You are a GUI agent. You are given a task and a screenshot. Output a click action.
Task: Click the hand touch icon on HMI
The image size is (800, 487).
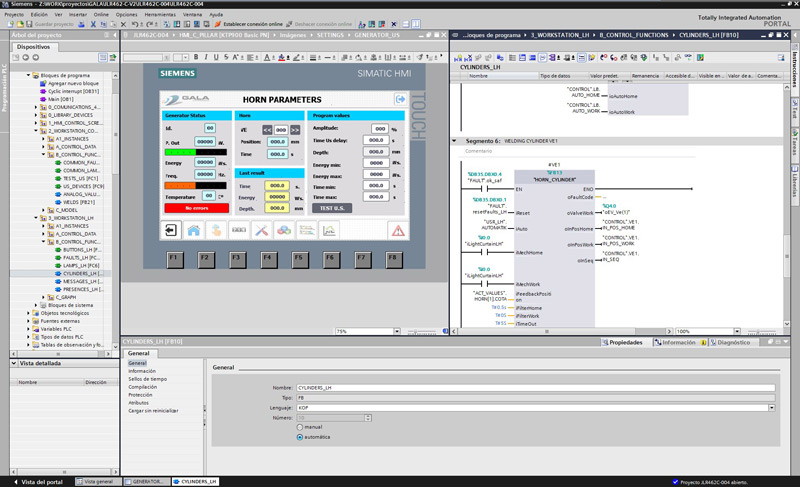pyautogui.click(x=216, y=230)
